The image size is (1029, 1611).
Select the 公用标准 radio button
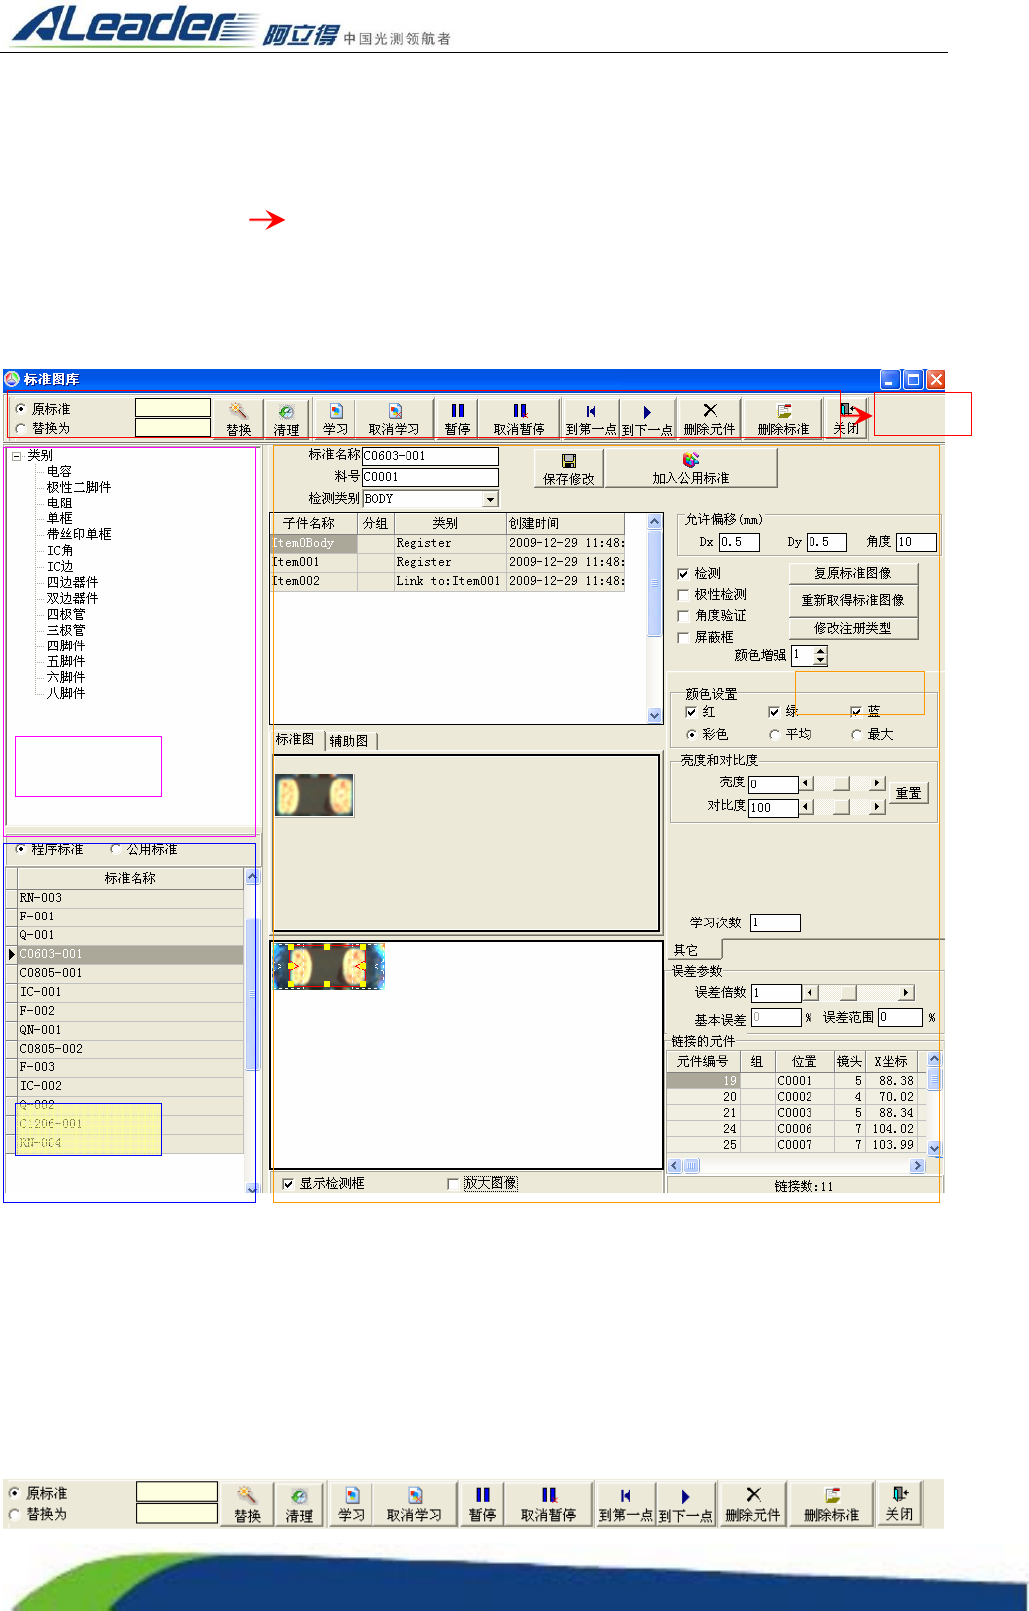click(x=116, y=849)
